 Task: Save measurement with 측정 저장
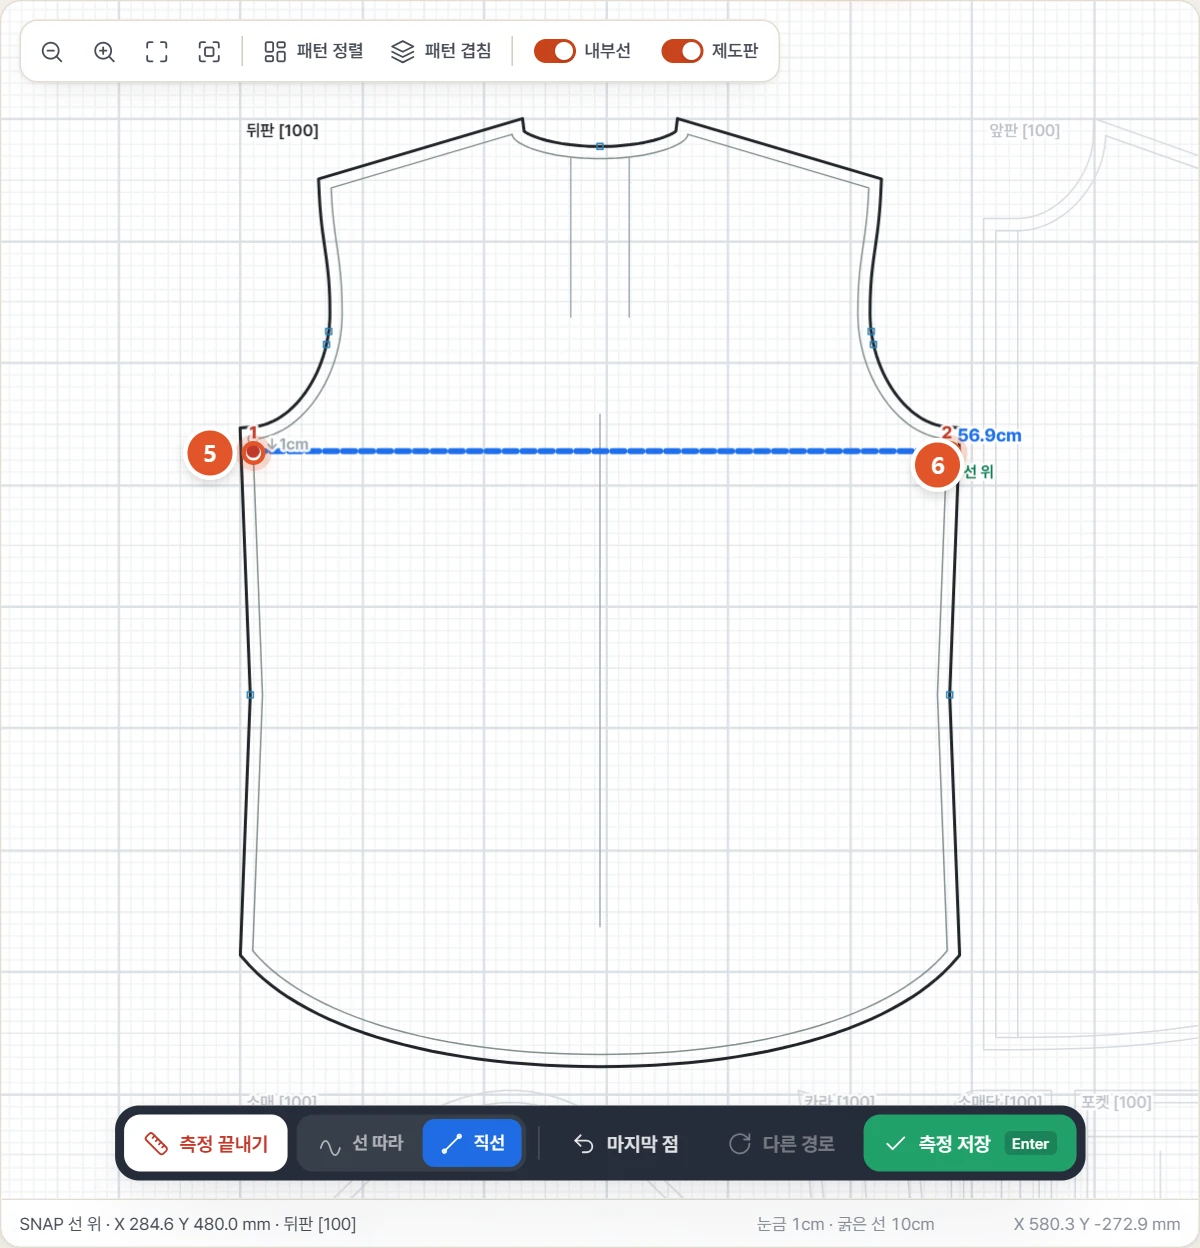click(970, 1143)
